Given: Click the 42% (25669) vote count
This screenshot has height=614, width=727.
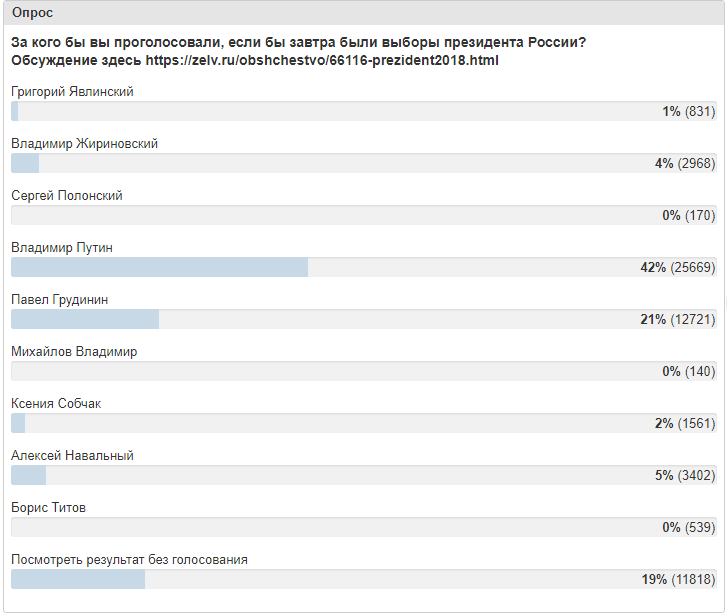Looking at the screenshot, I should click(x=679, y=268).
